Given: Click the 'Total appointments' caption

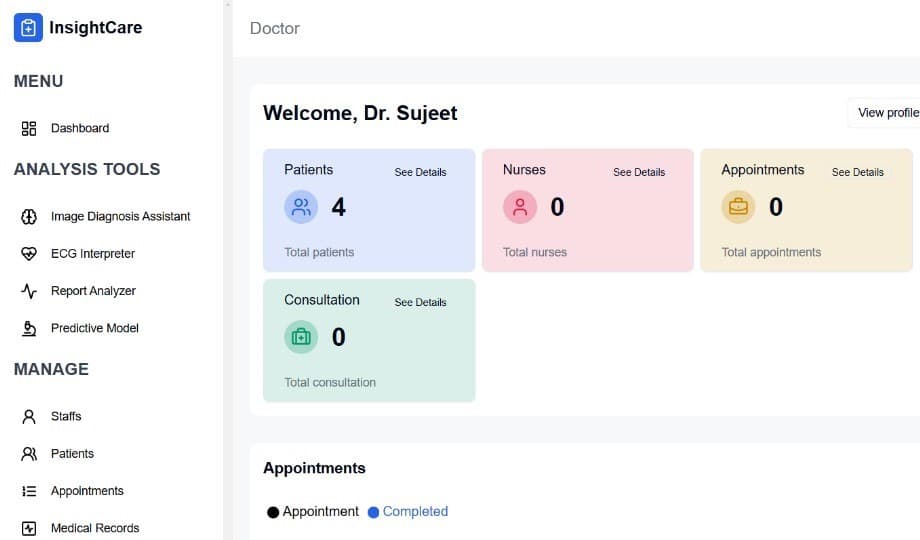Looking at the screenshot, I should tap(771, 252).
